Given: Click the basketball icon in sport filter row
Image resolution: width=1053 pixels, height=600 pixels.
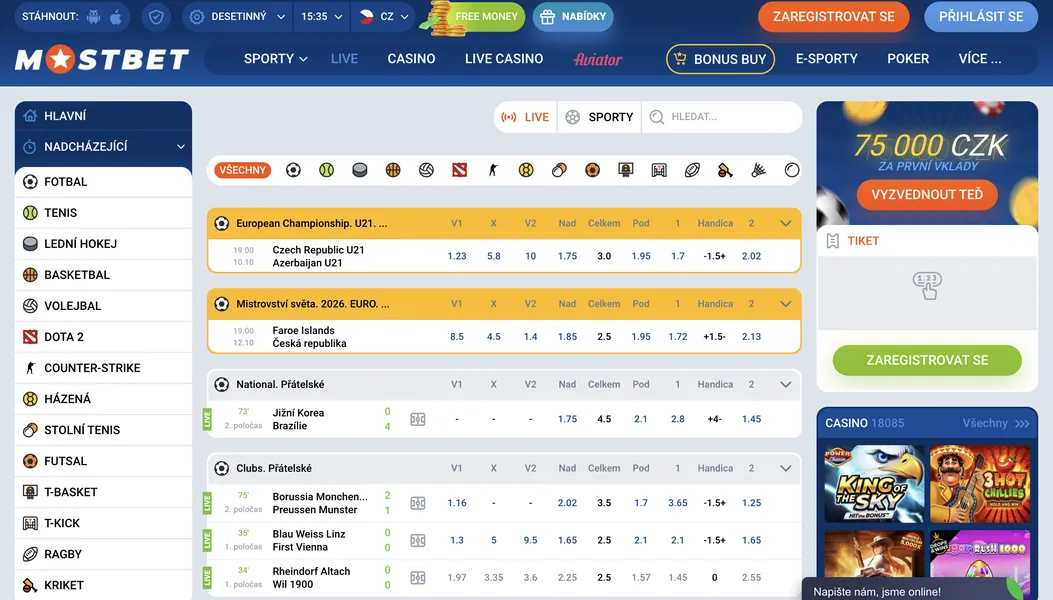Looking at the screenshot, I should (392, 170).
